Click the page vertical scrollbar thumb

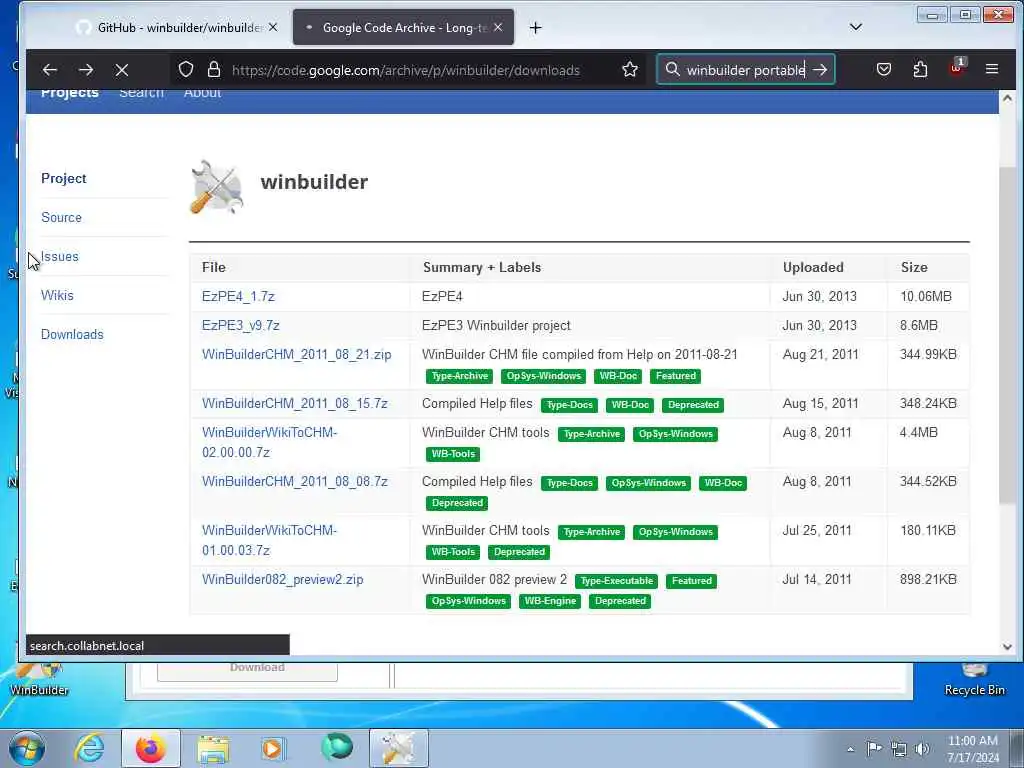point(1007,335)
